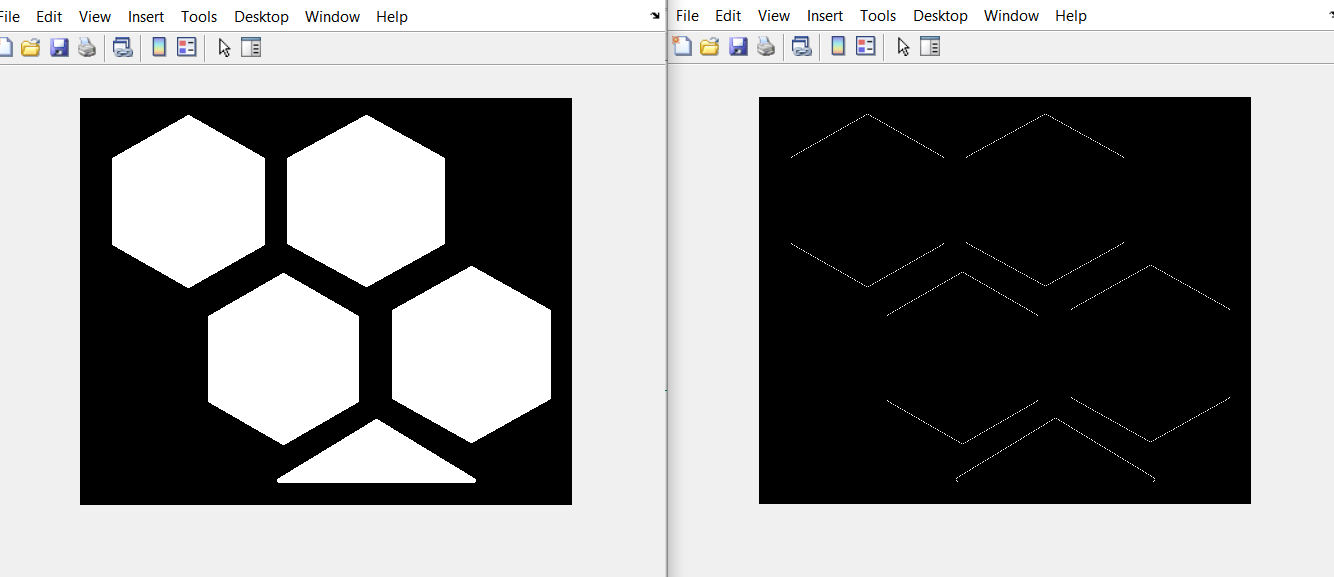Open a figure file in the right window
This screenshot has height=577, width=1334.
click(x=710, y=47)
